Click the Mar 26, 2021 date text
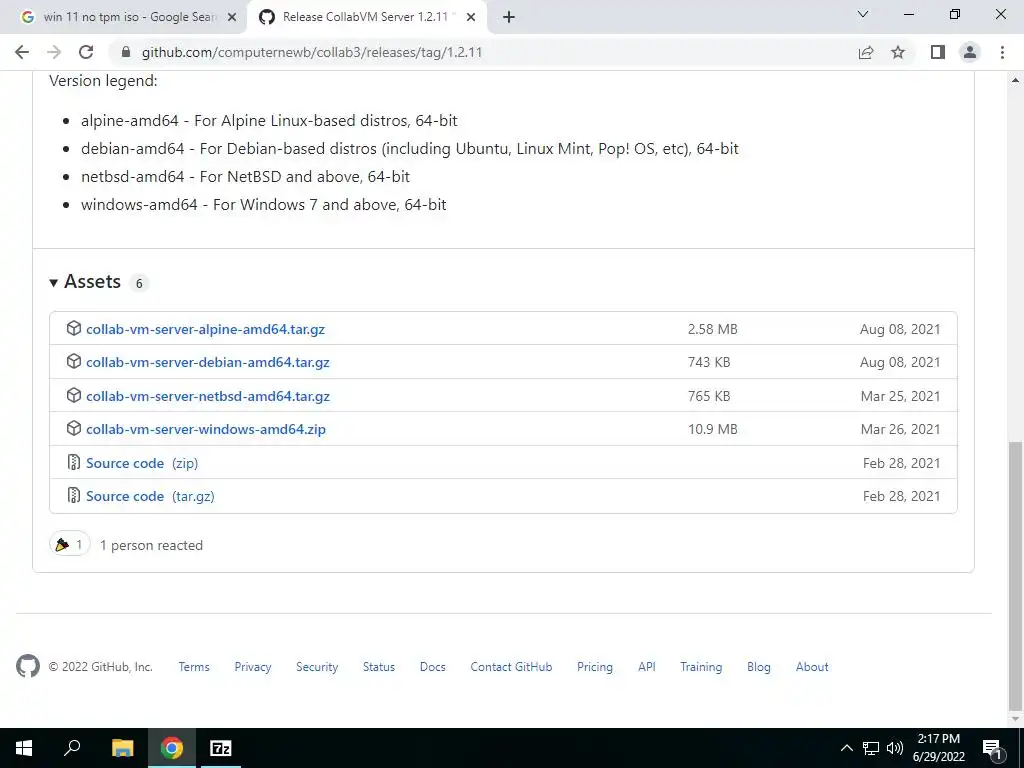This screenshot has width=1024, height=768. pos(900,429)
